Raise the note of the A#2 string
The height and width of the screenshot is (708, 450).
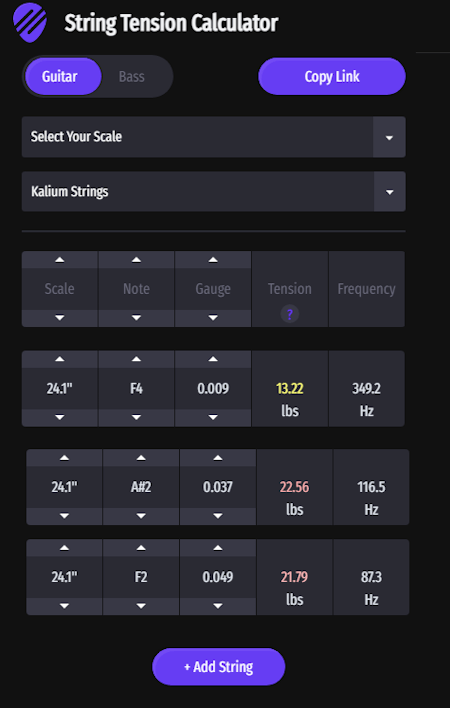point(141,458)
